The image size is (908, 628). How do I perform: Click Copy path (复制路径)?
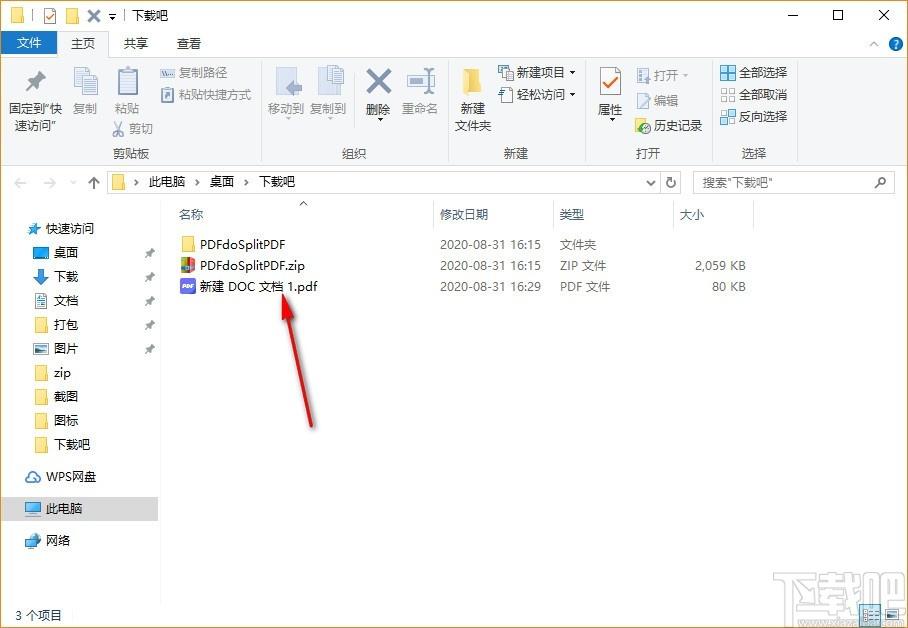coord(193,73)
